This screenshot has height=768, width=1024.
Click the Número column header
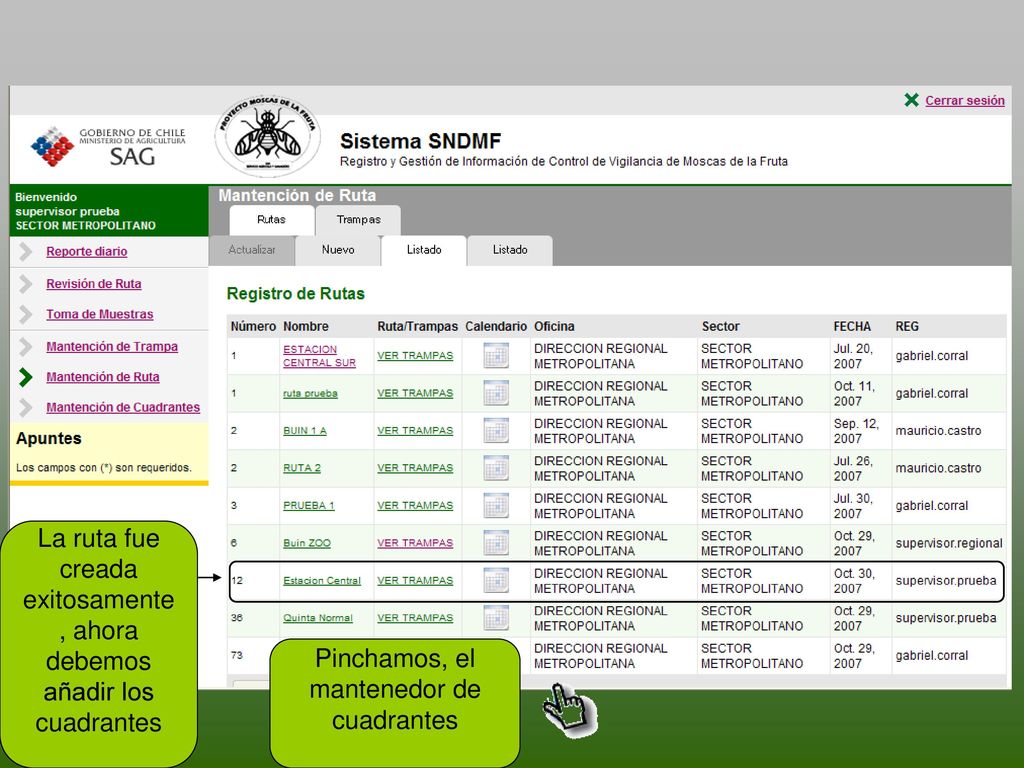click(253, 327)
